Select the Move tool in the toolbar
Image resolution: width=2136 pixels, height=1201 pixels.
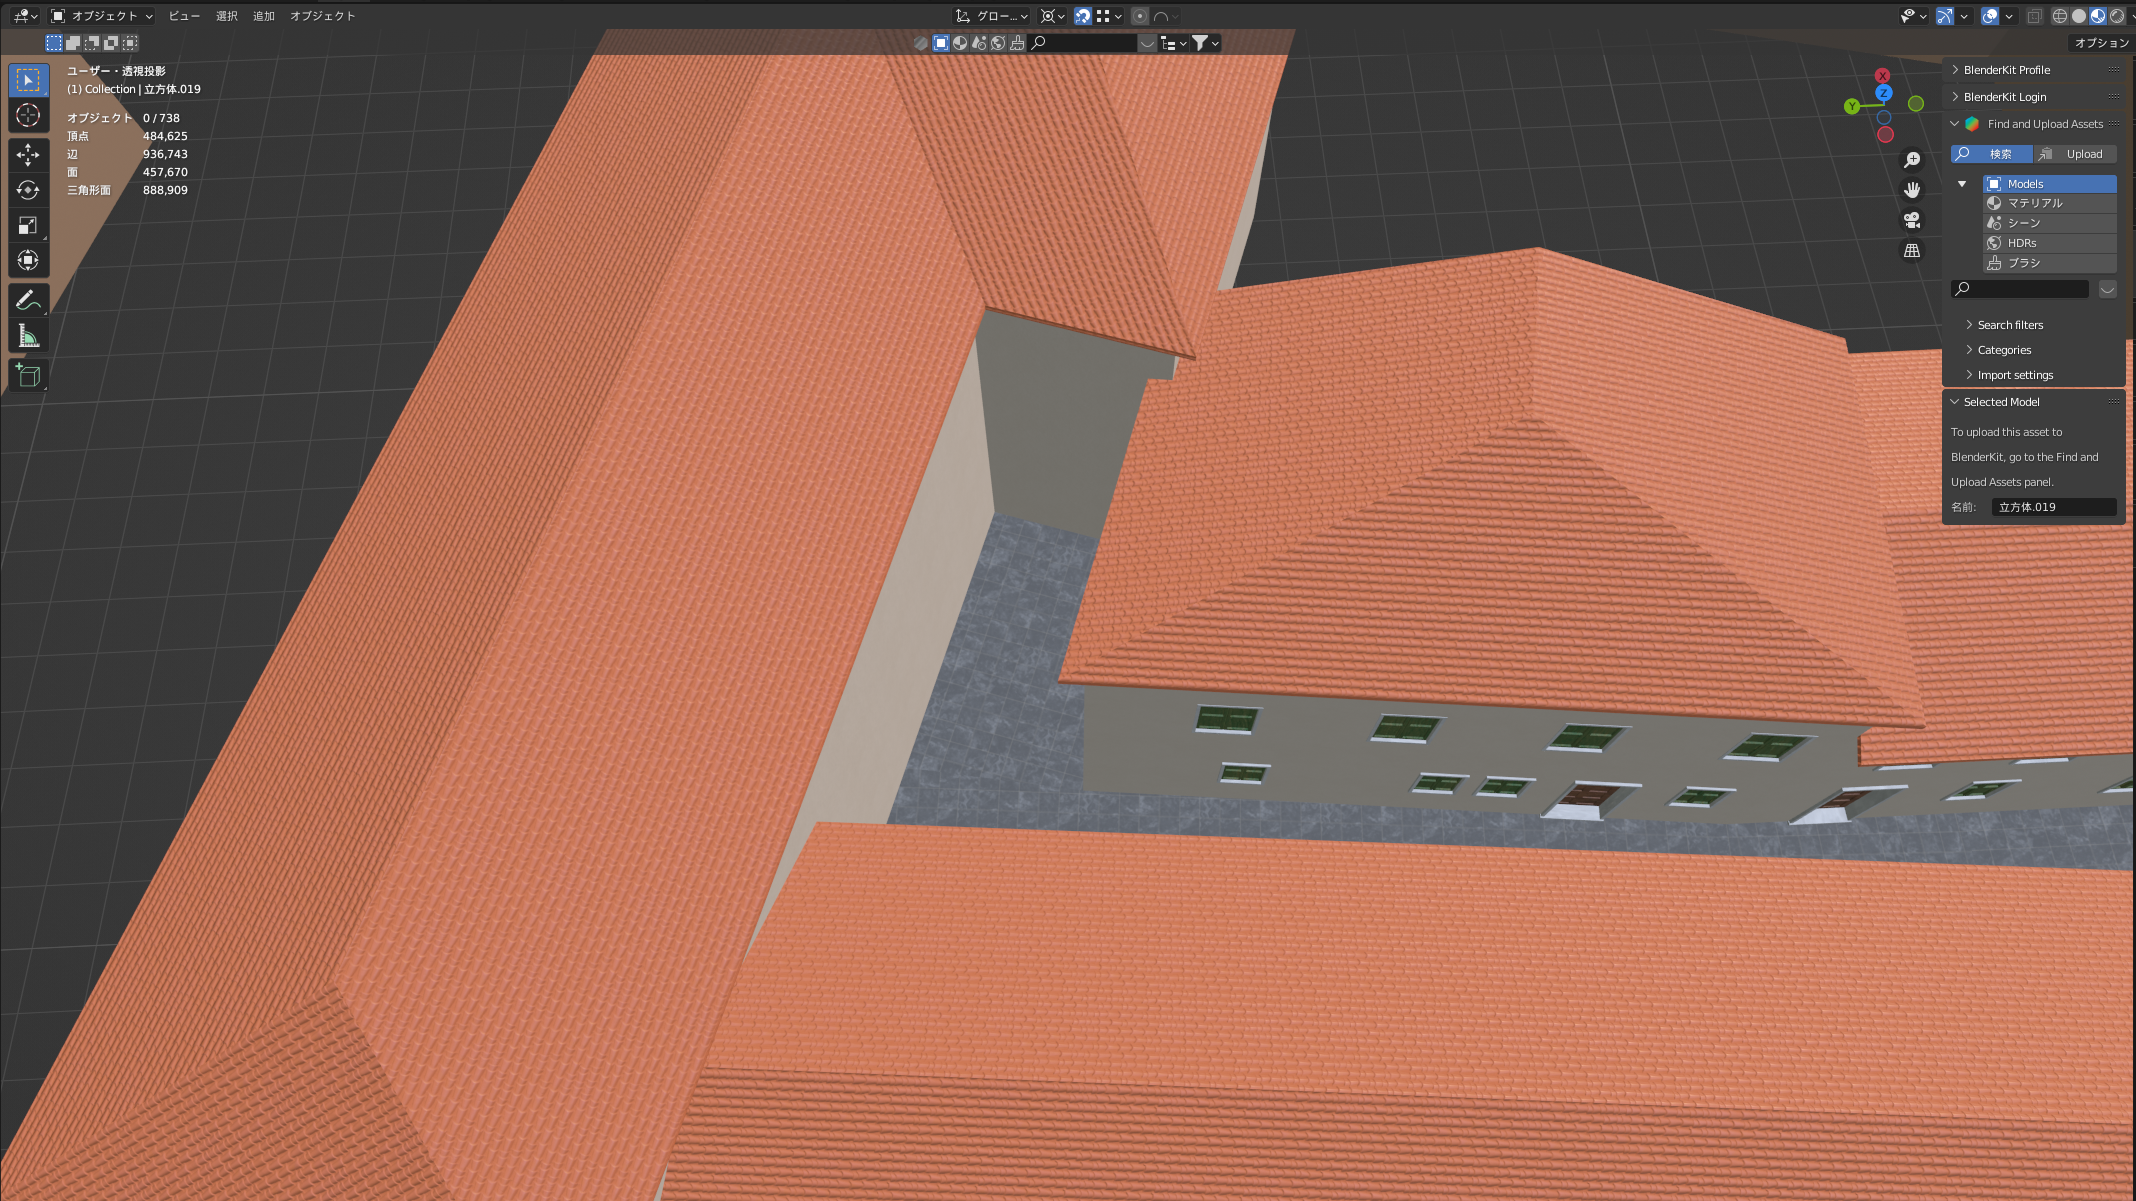[x=28, y=154]
